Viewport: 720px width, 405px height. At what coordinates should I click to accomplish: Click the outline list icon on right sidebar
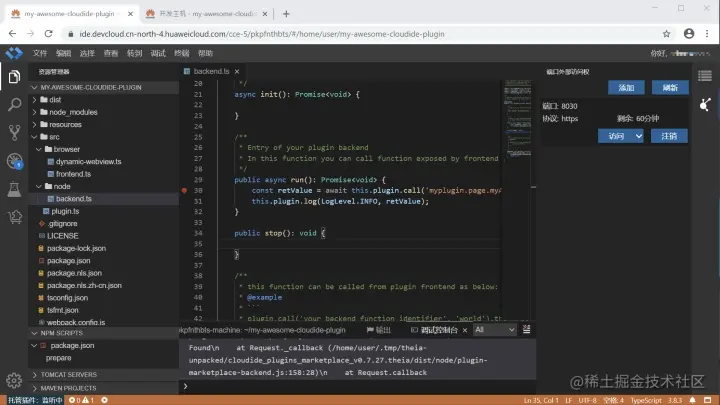click(705, 76)
